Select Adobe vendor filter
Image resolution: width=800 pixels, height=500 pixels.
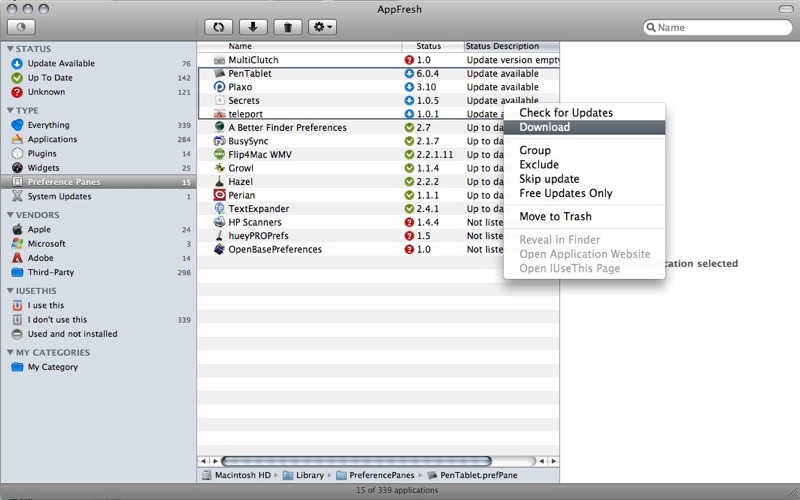tap(98, 258)
